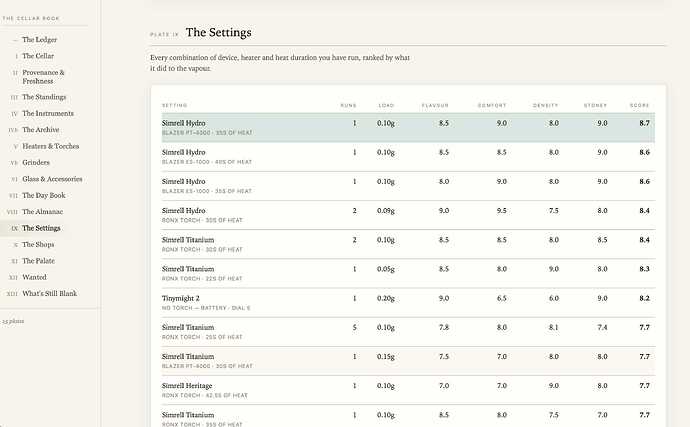The width and height of the screenshot is (690, 427).
Task: Sort by the Score column header
Action: pos(639,105)
